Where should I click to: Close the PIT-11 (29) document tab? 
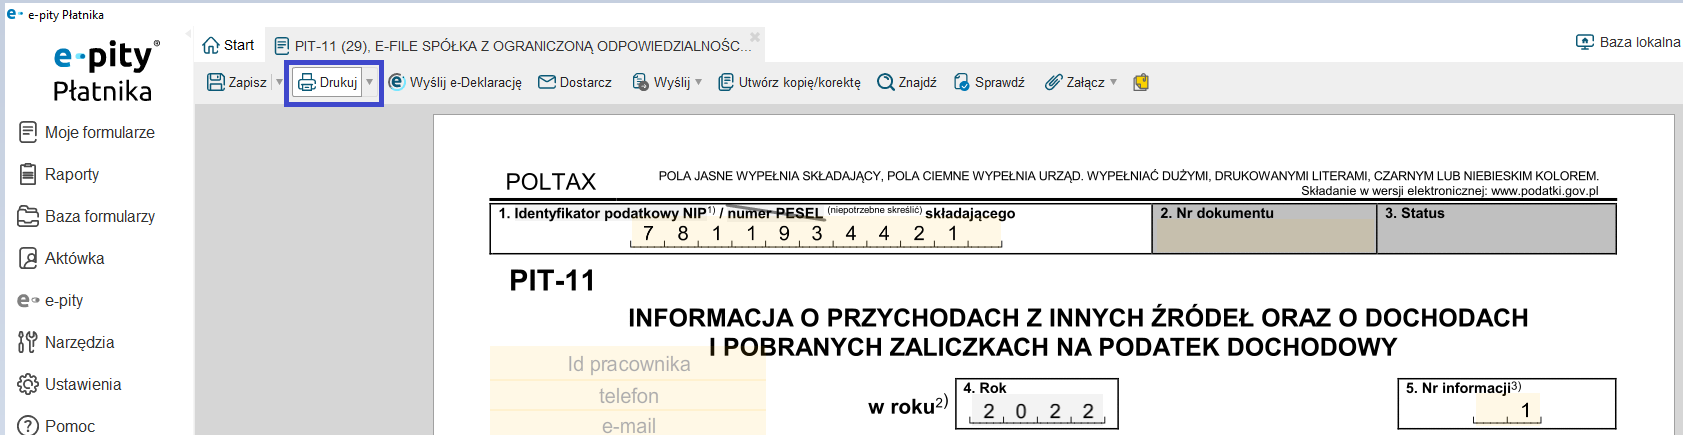pos(755,37)
